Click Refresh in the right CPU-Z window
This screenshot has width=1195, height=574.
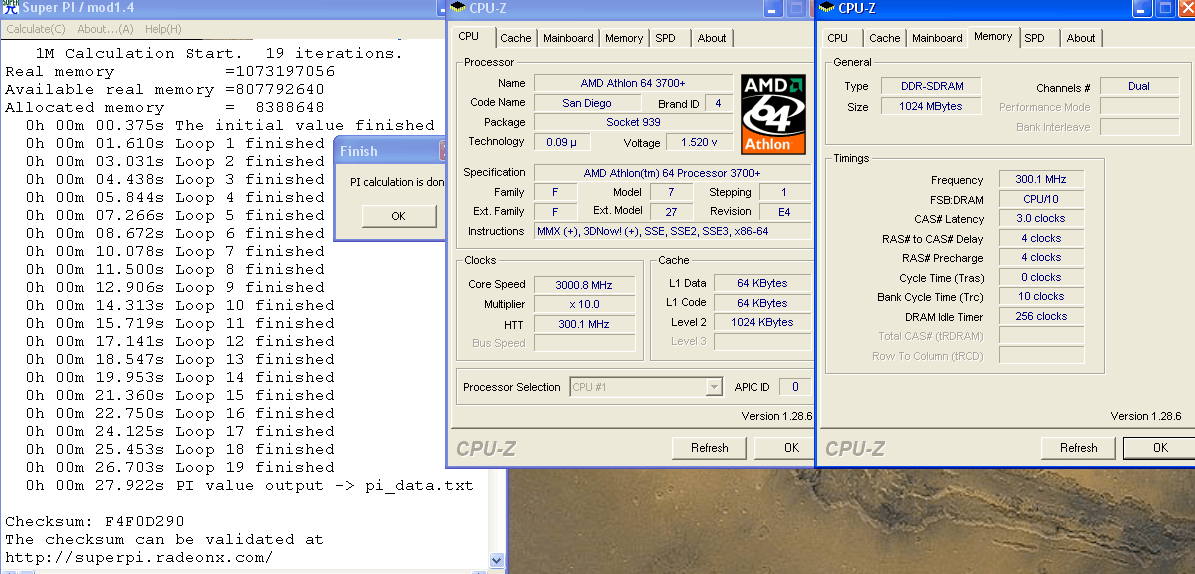pyautogui.click(x=1078, y=447)
